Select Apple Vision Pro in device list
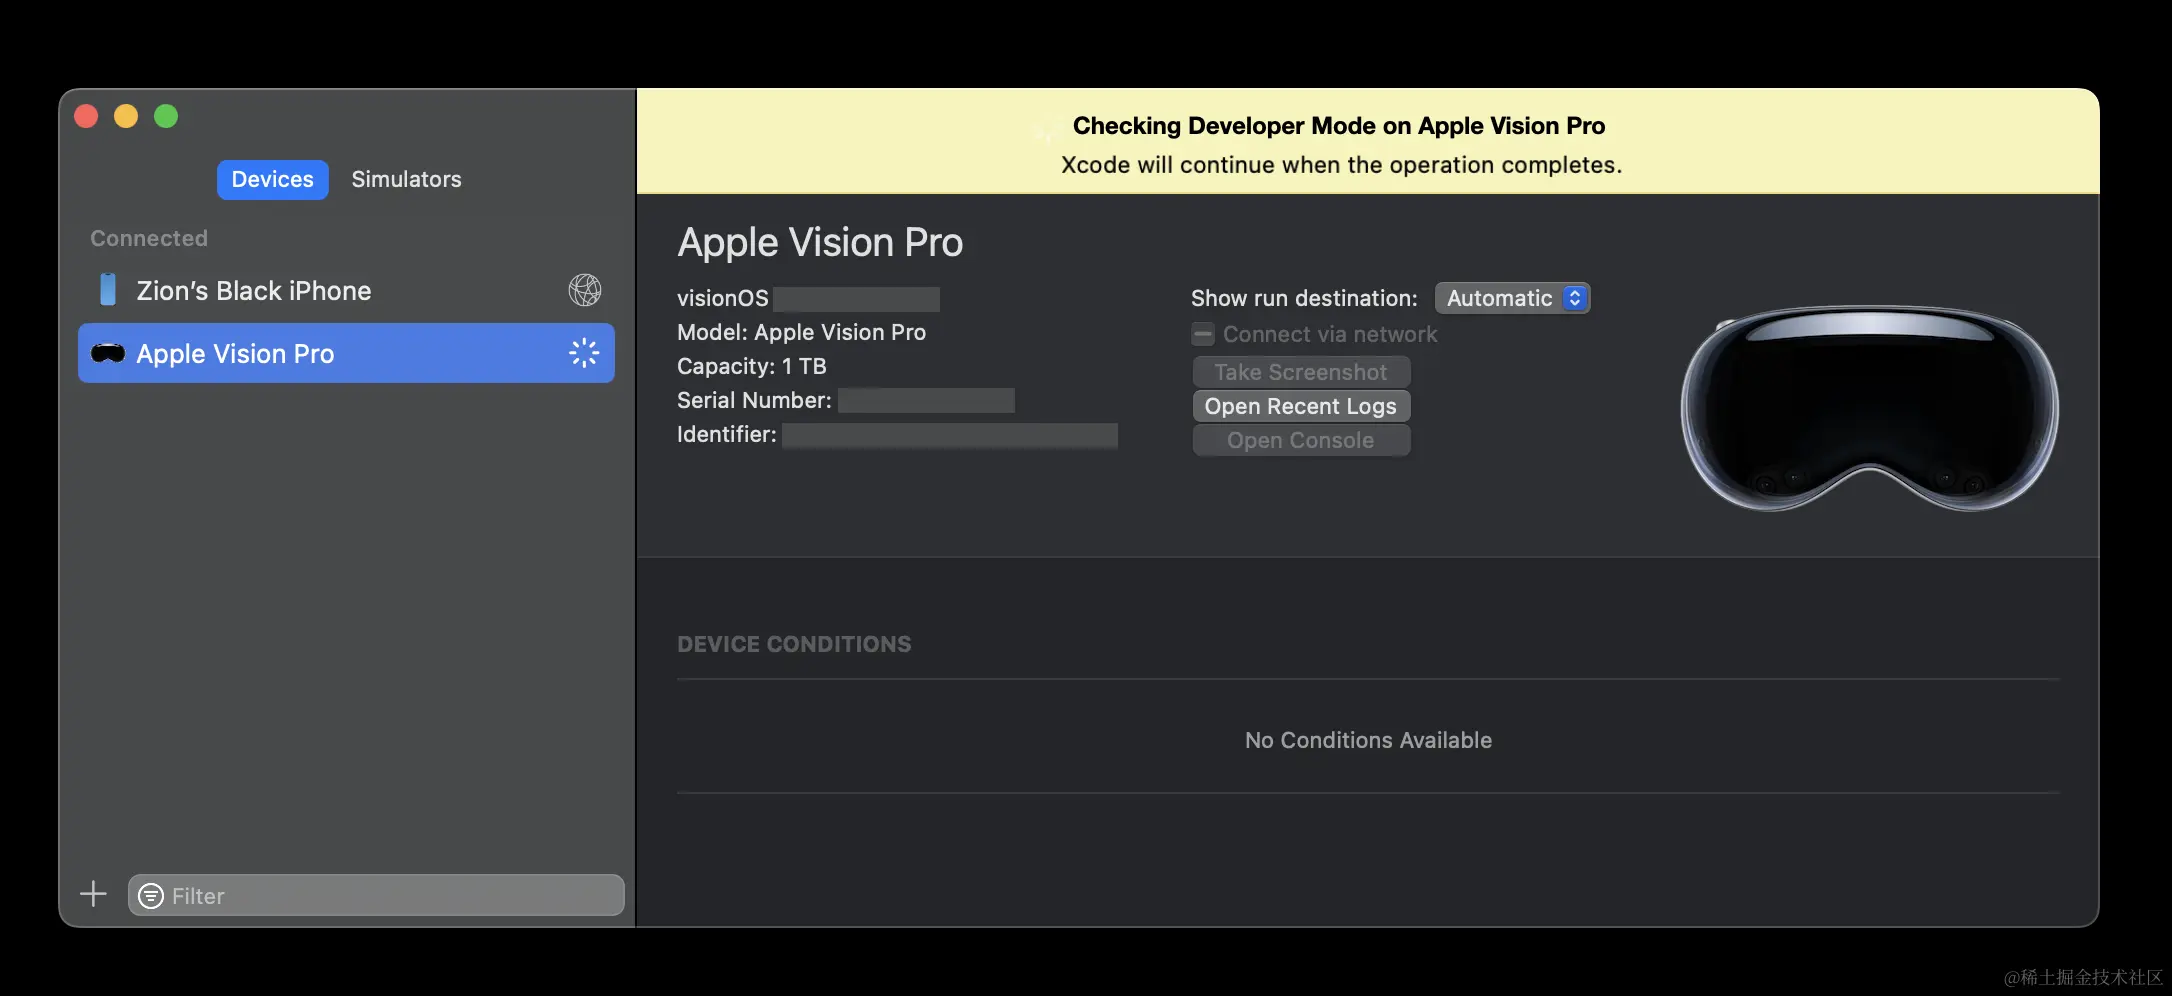The width and height of the screenshot is (2172, 996). (x=346, y=353)
